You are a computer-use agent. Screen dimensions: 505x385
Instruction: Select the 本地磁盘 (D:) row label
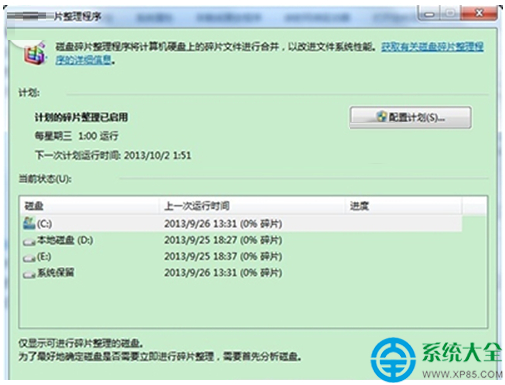[65, 240]
